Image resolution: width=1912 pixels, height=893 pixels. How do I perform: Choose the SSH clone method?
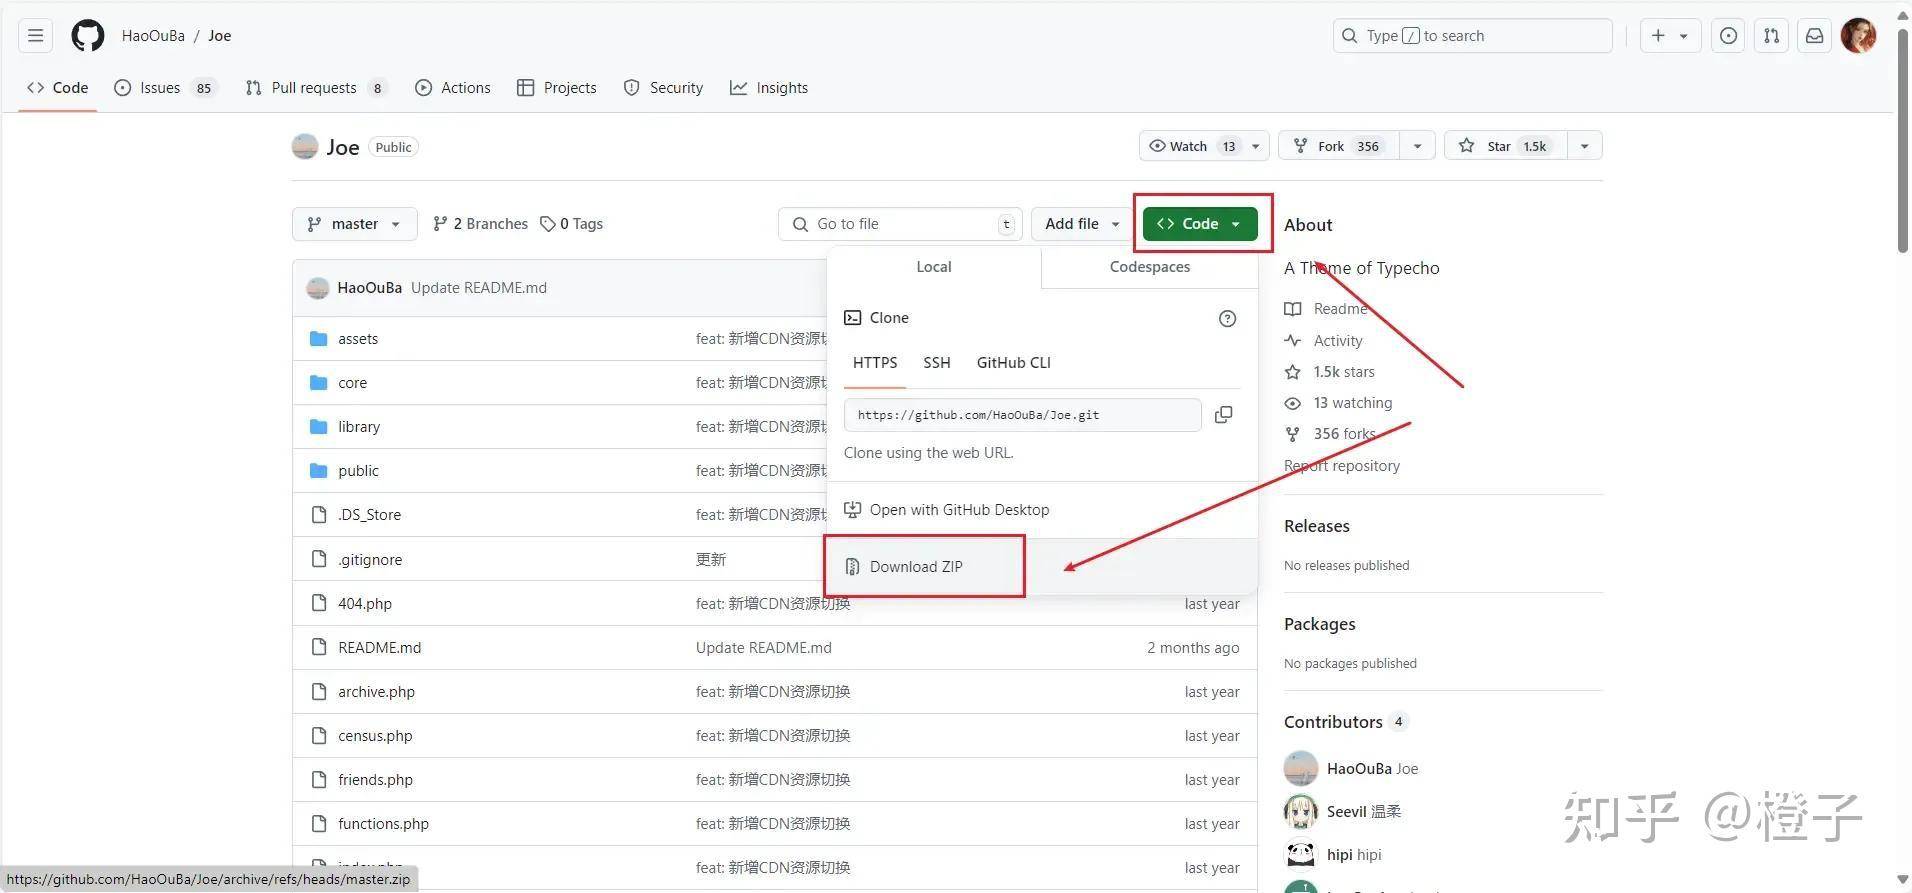point(937,363)
